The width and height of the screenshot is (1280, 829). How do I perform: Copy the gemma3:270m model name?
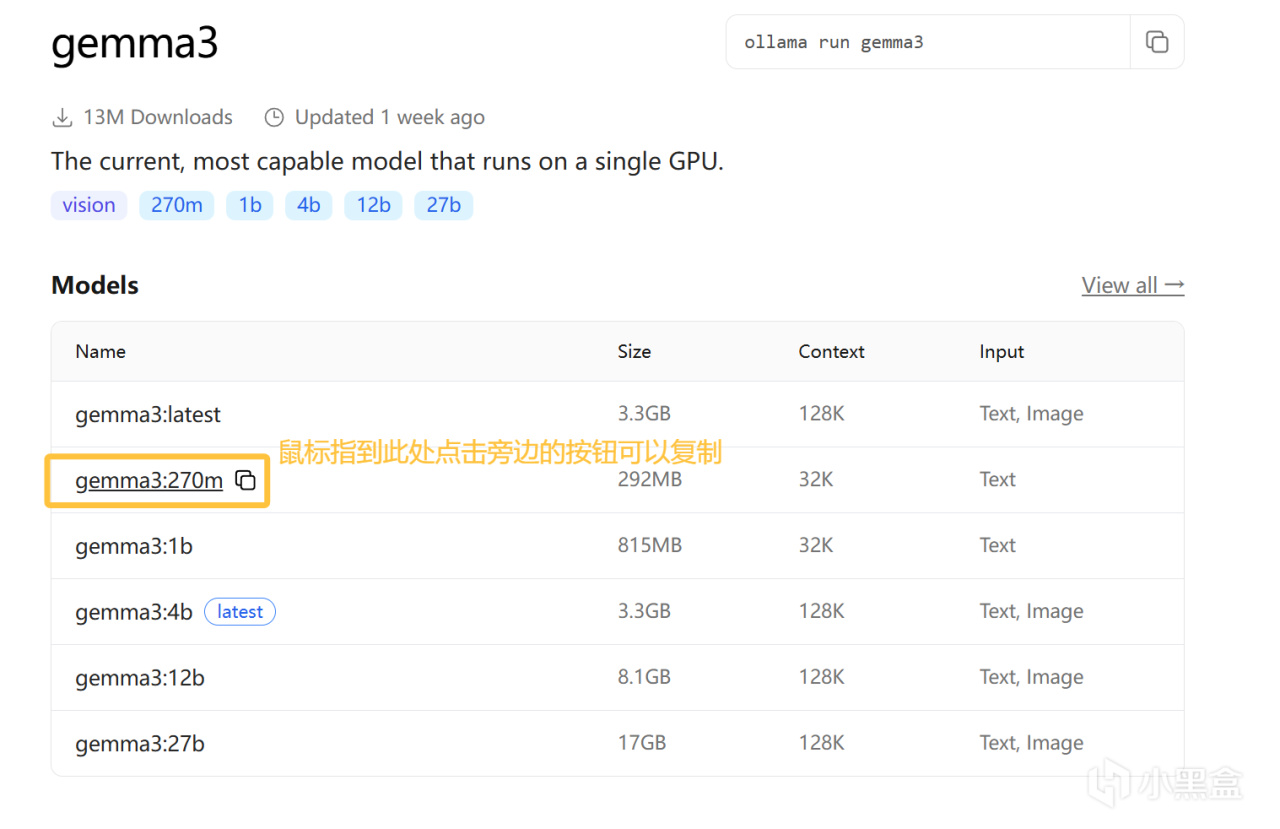[x=245, y=481]
